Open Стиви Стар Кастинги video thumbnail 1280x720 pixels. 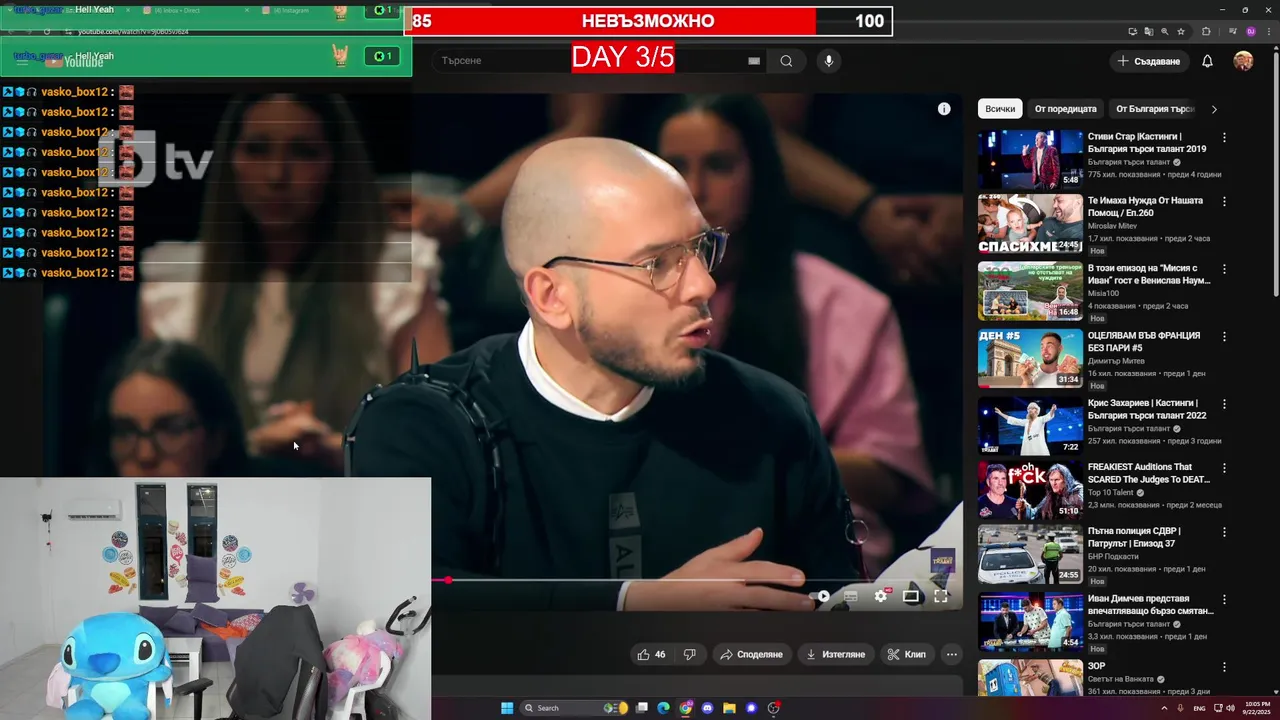click(1030, 159)
